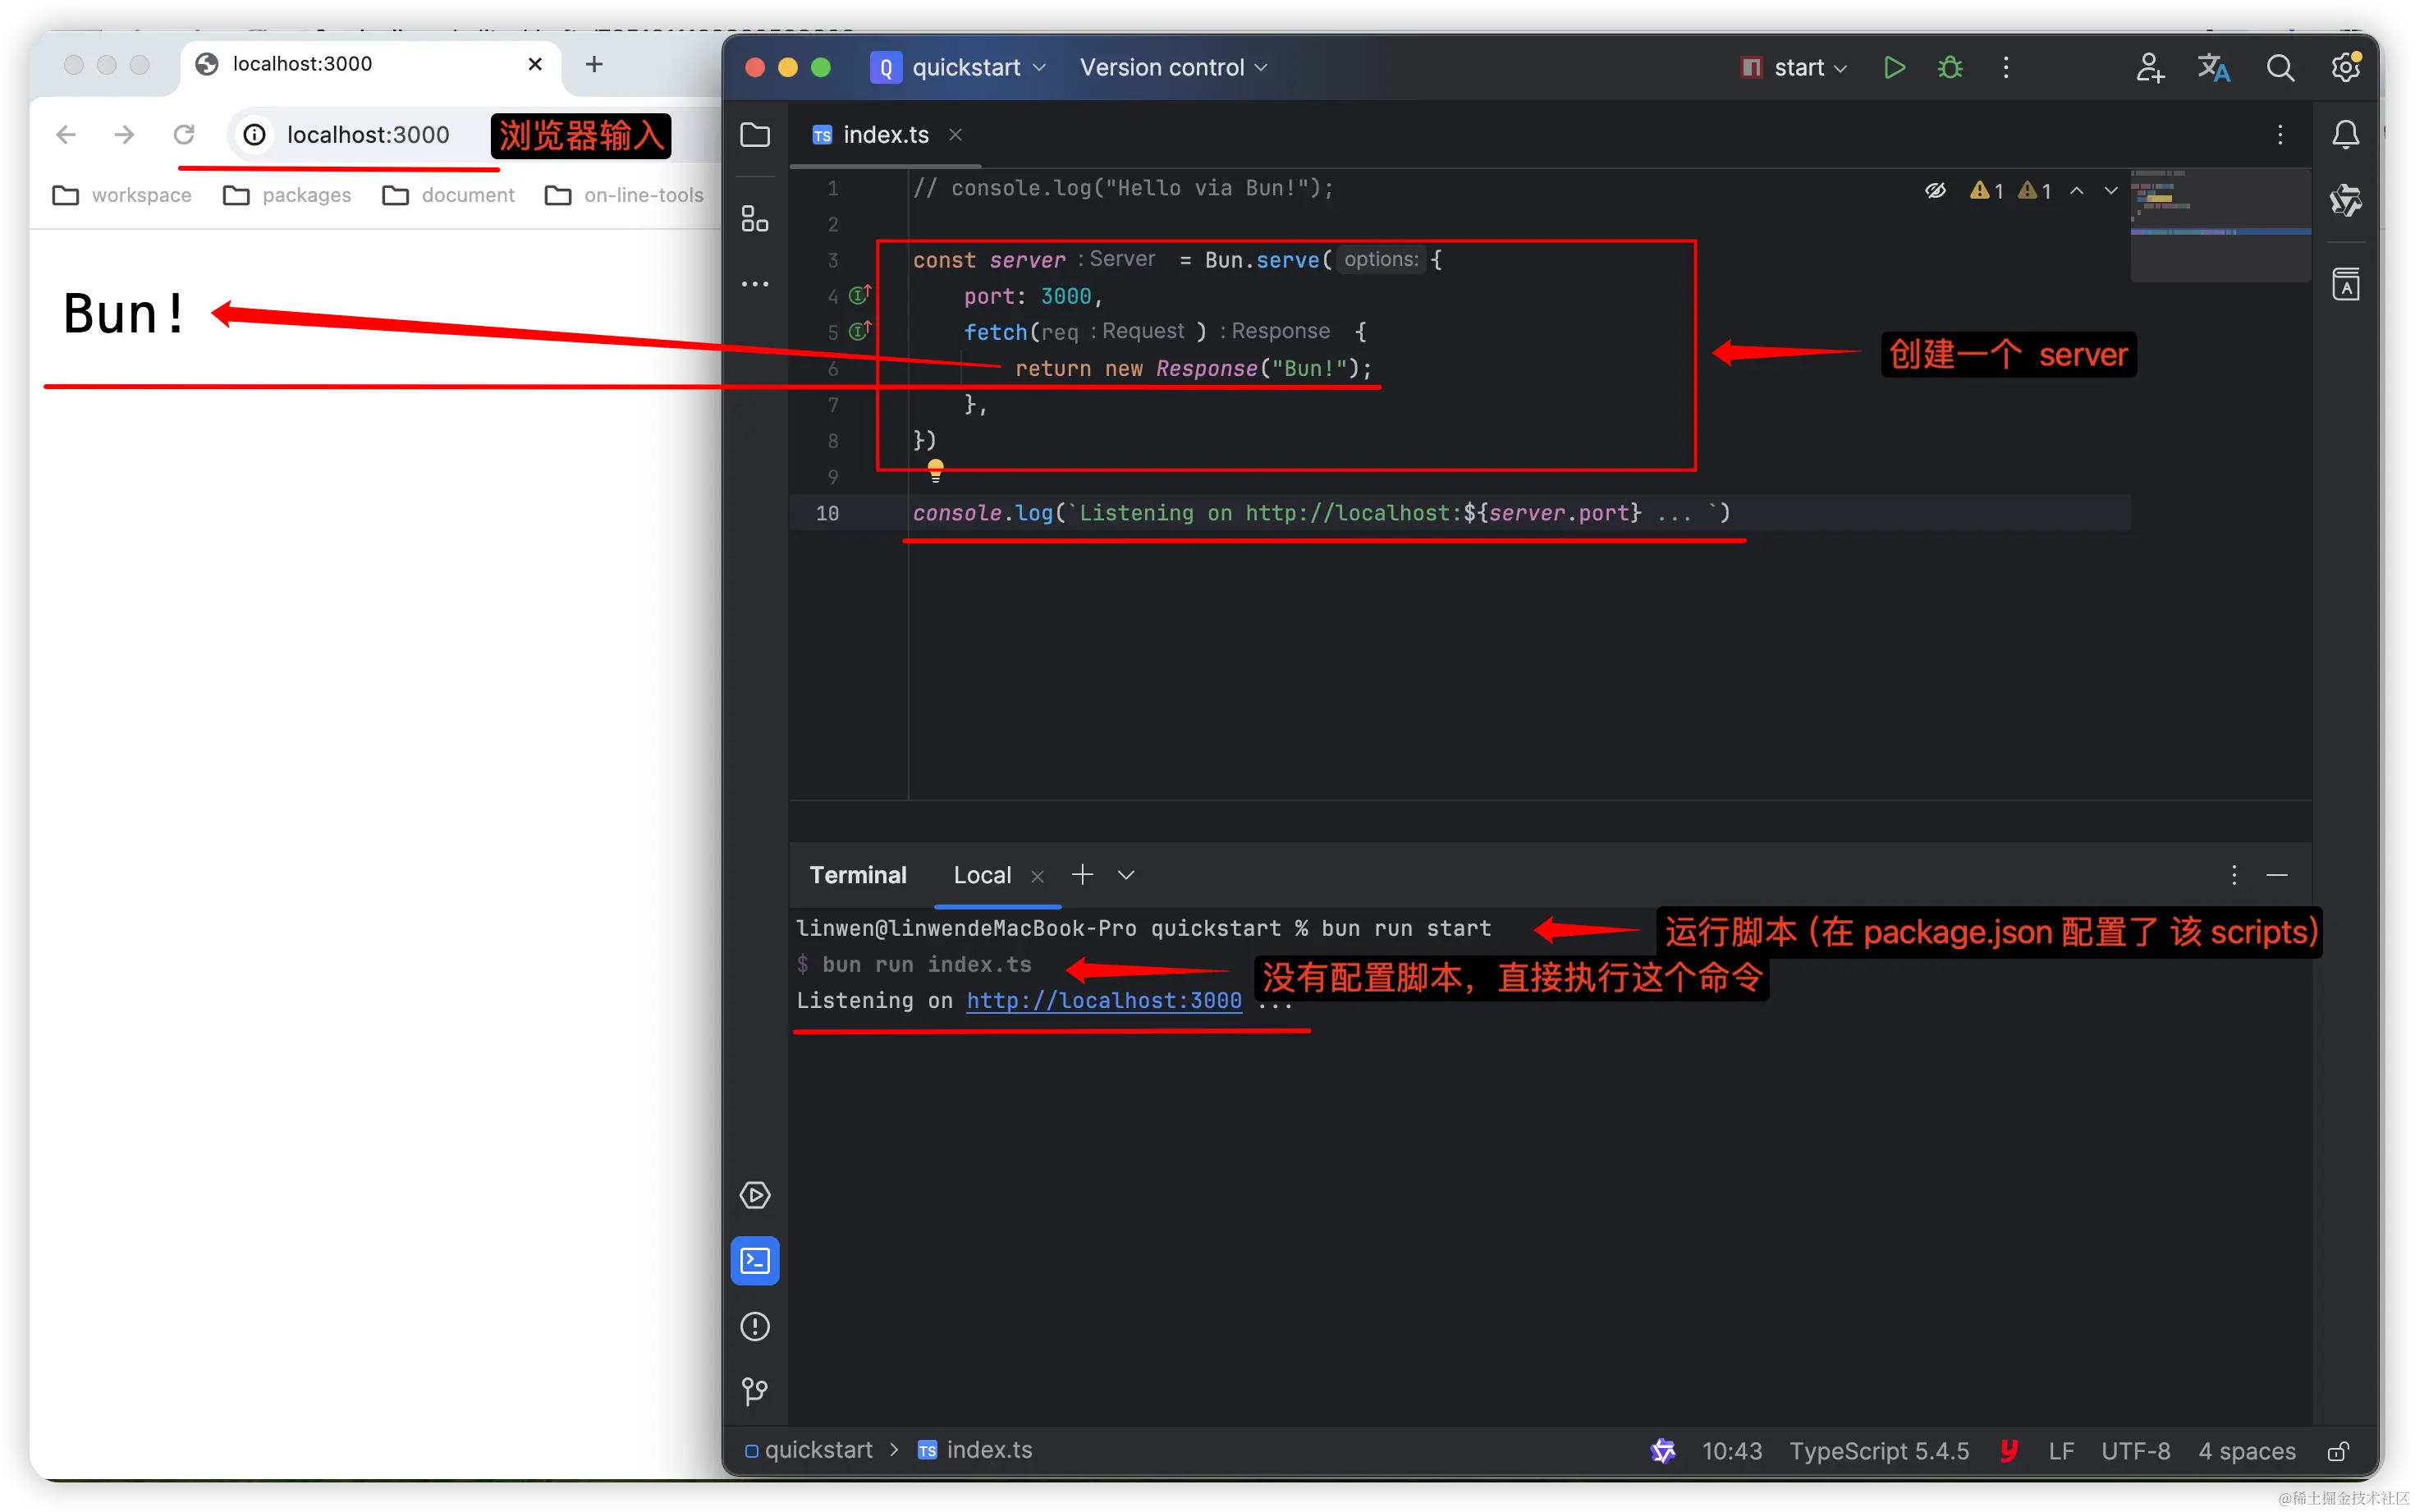Run the start configuration
Viewport: 2415px width, 1512px height.
pos(1893,67)
